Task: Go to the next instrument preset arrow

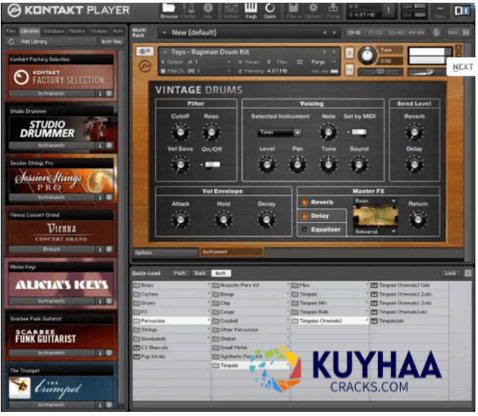Action: [333, 52]
